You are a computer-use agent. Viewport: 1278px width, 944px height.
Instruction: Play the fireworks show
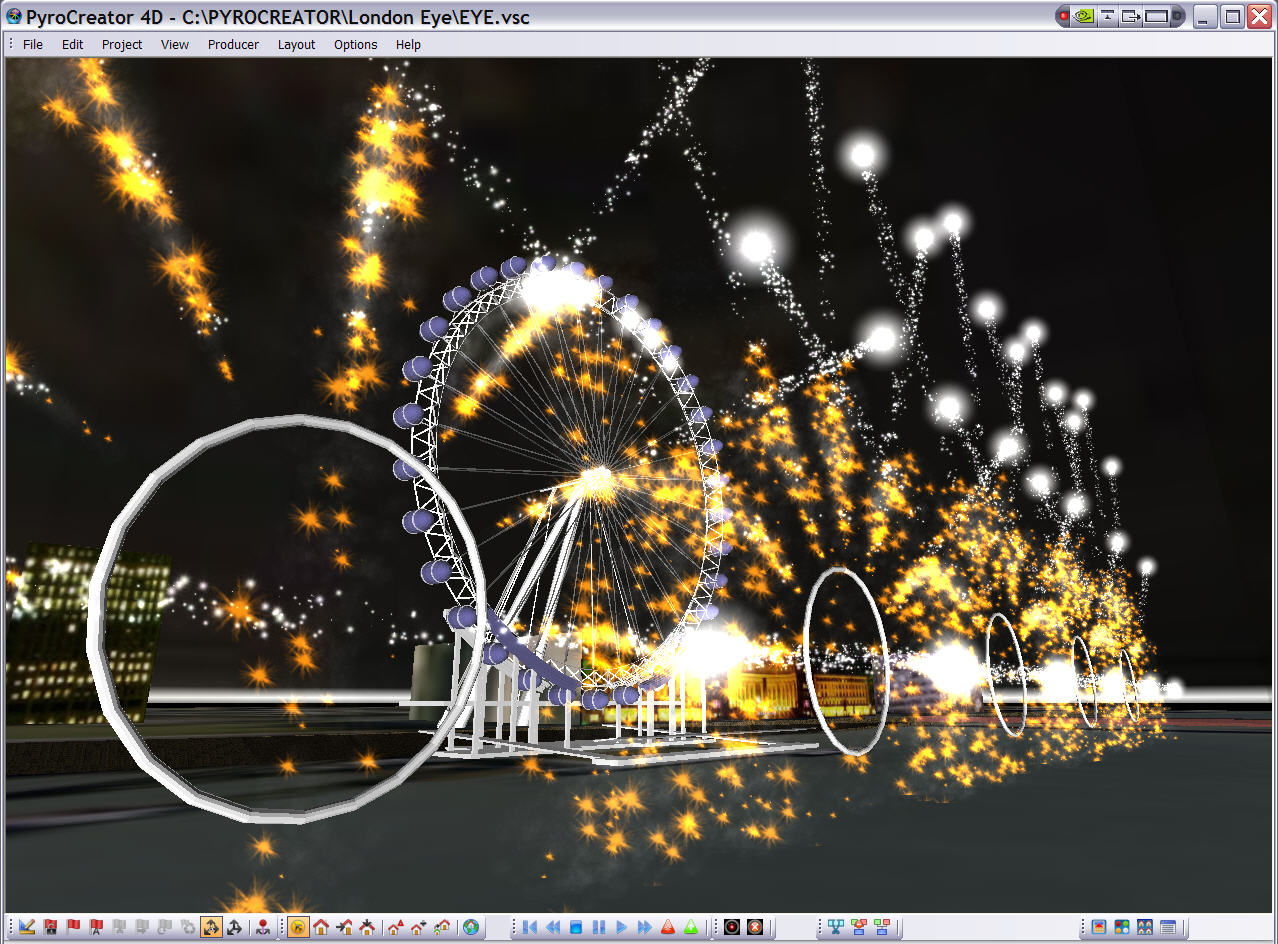[x=621, y=927]
